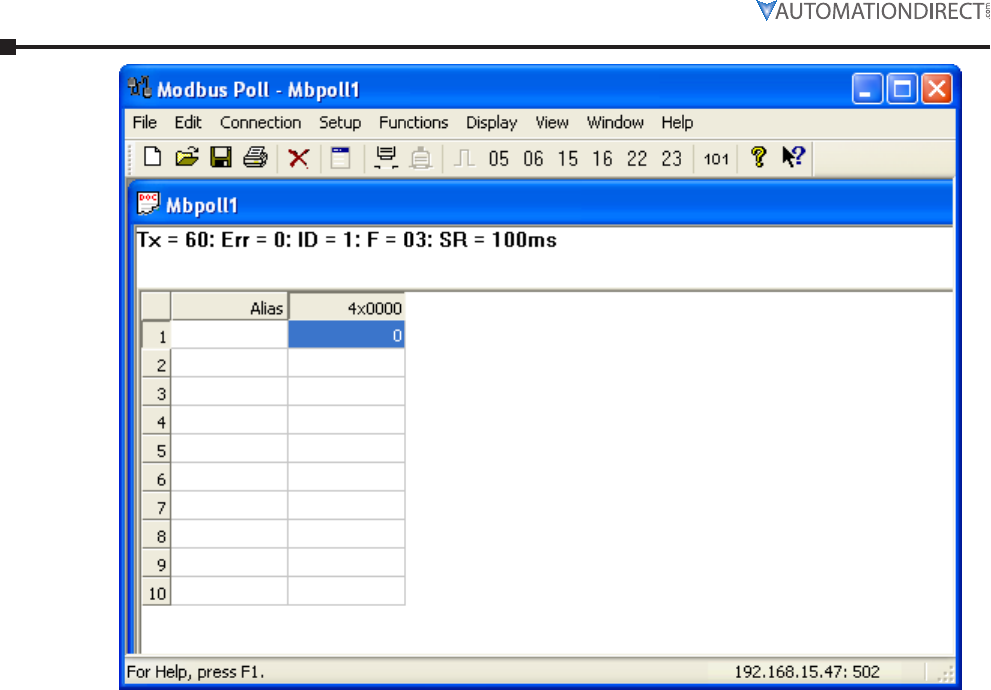This screenshot has height=690, width=991.
Task: Click the value cell in row 2
Action: (346, 363)
